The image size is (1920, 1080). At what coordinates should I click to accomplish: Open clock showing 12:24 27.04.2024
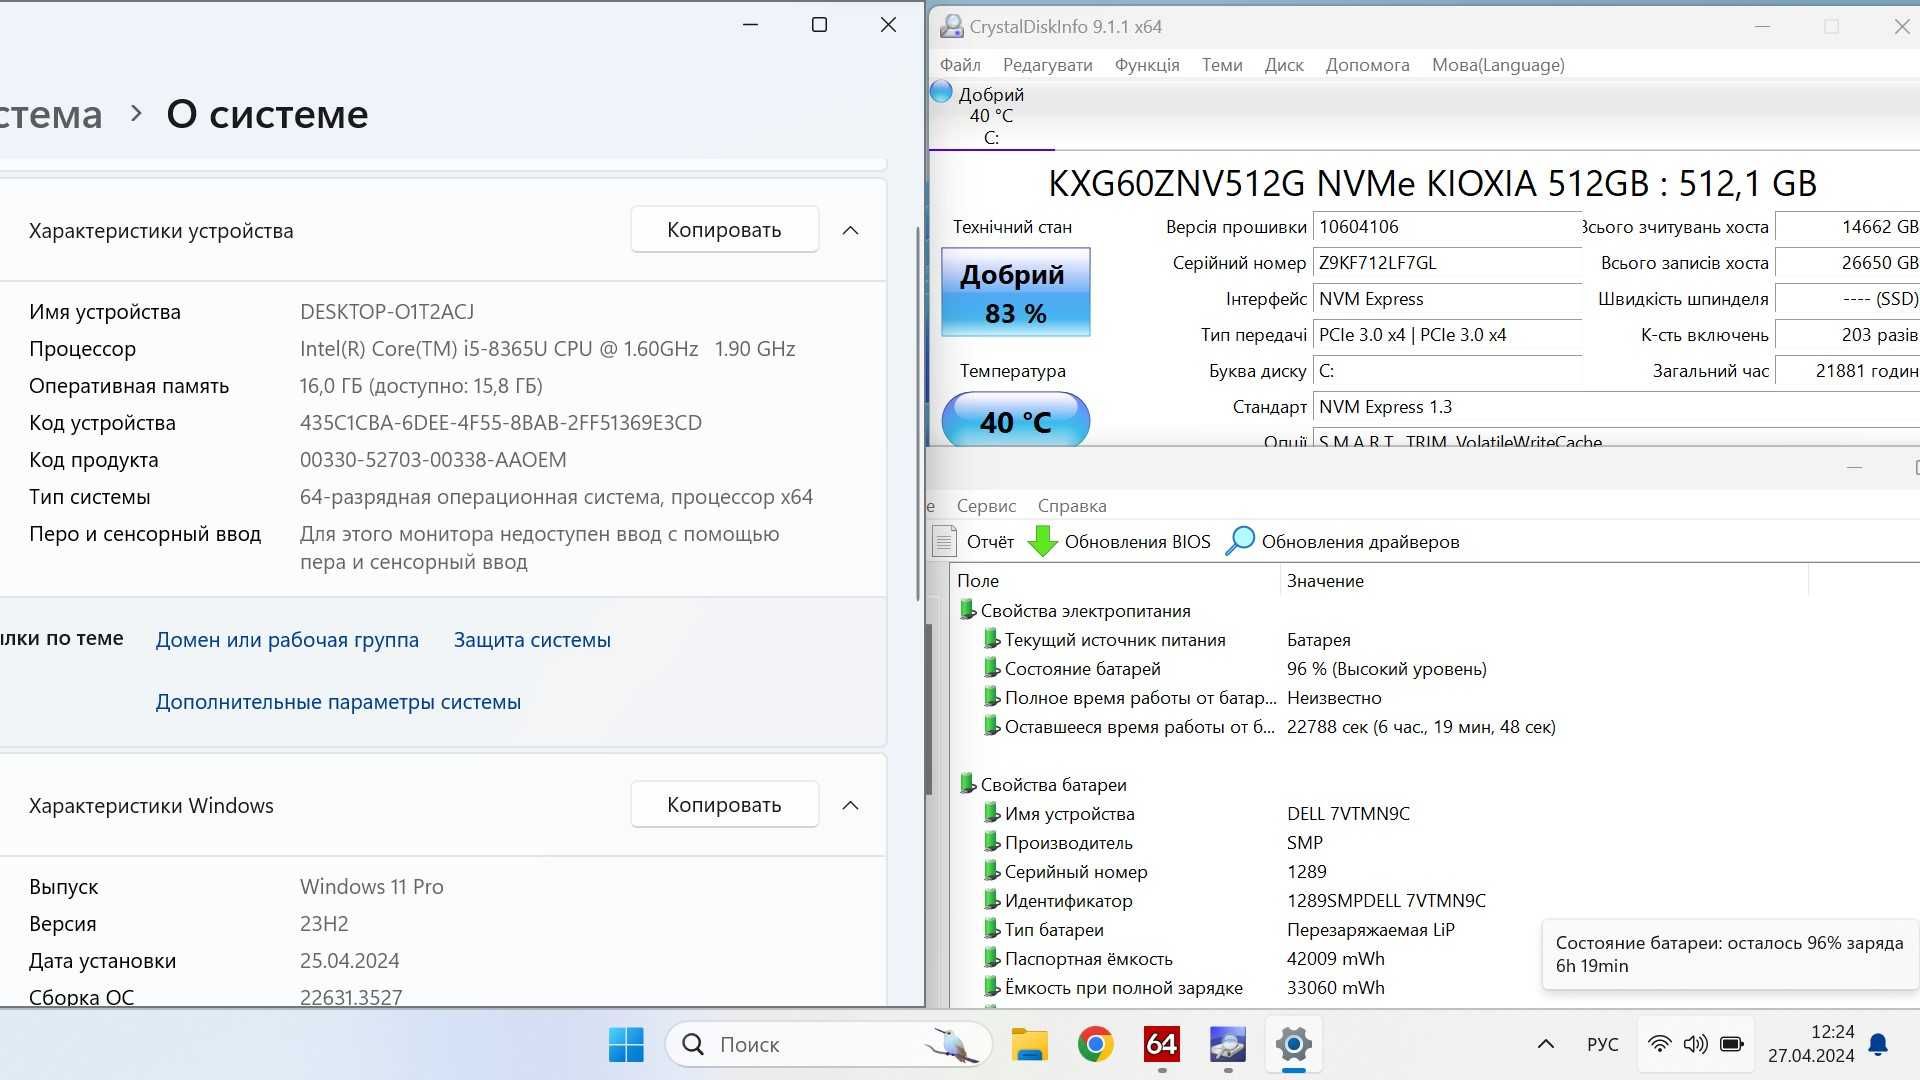click(x=1811, y=1044)
